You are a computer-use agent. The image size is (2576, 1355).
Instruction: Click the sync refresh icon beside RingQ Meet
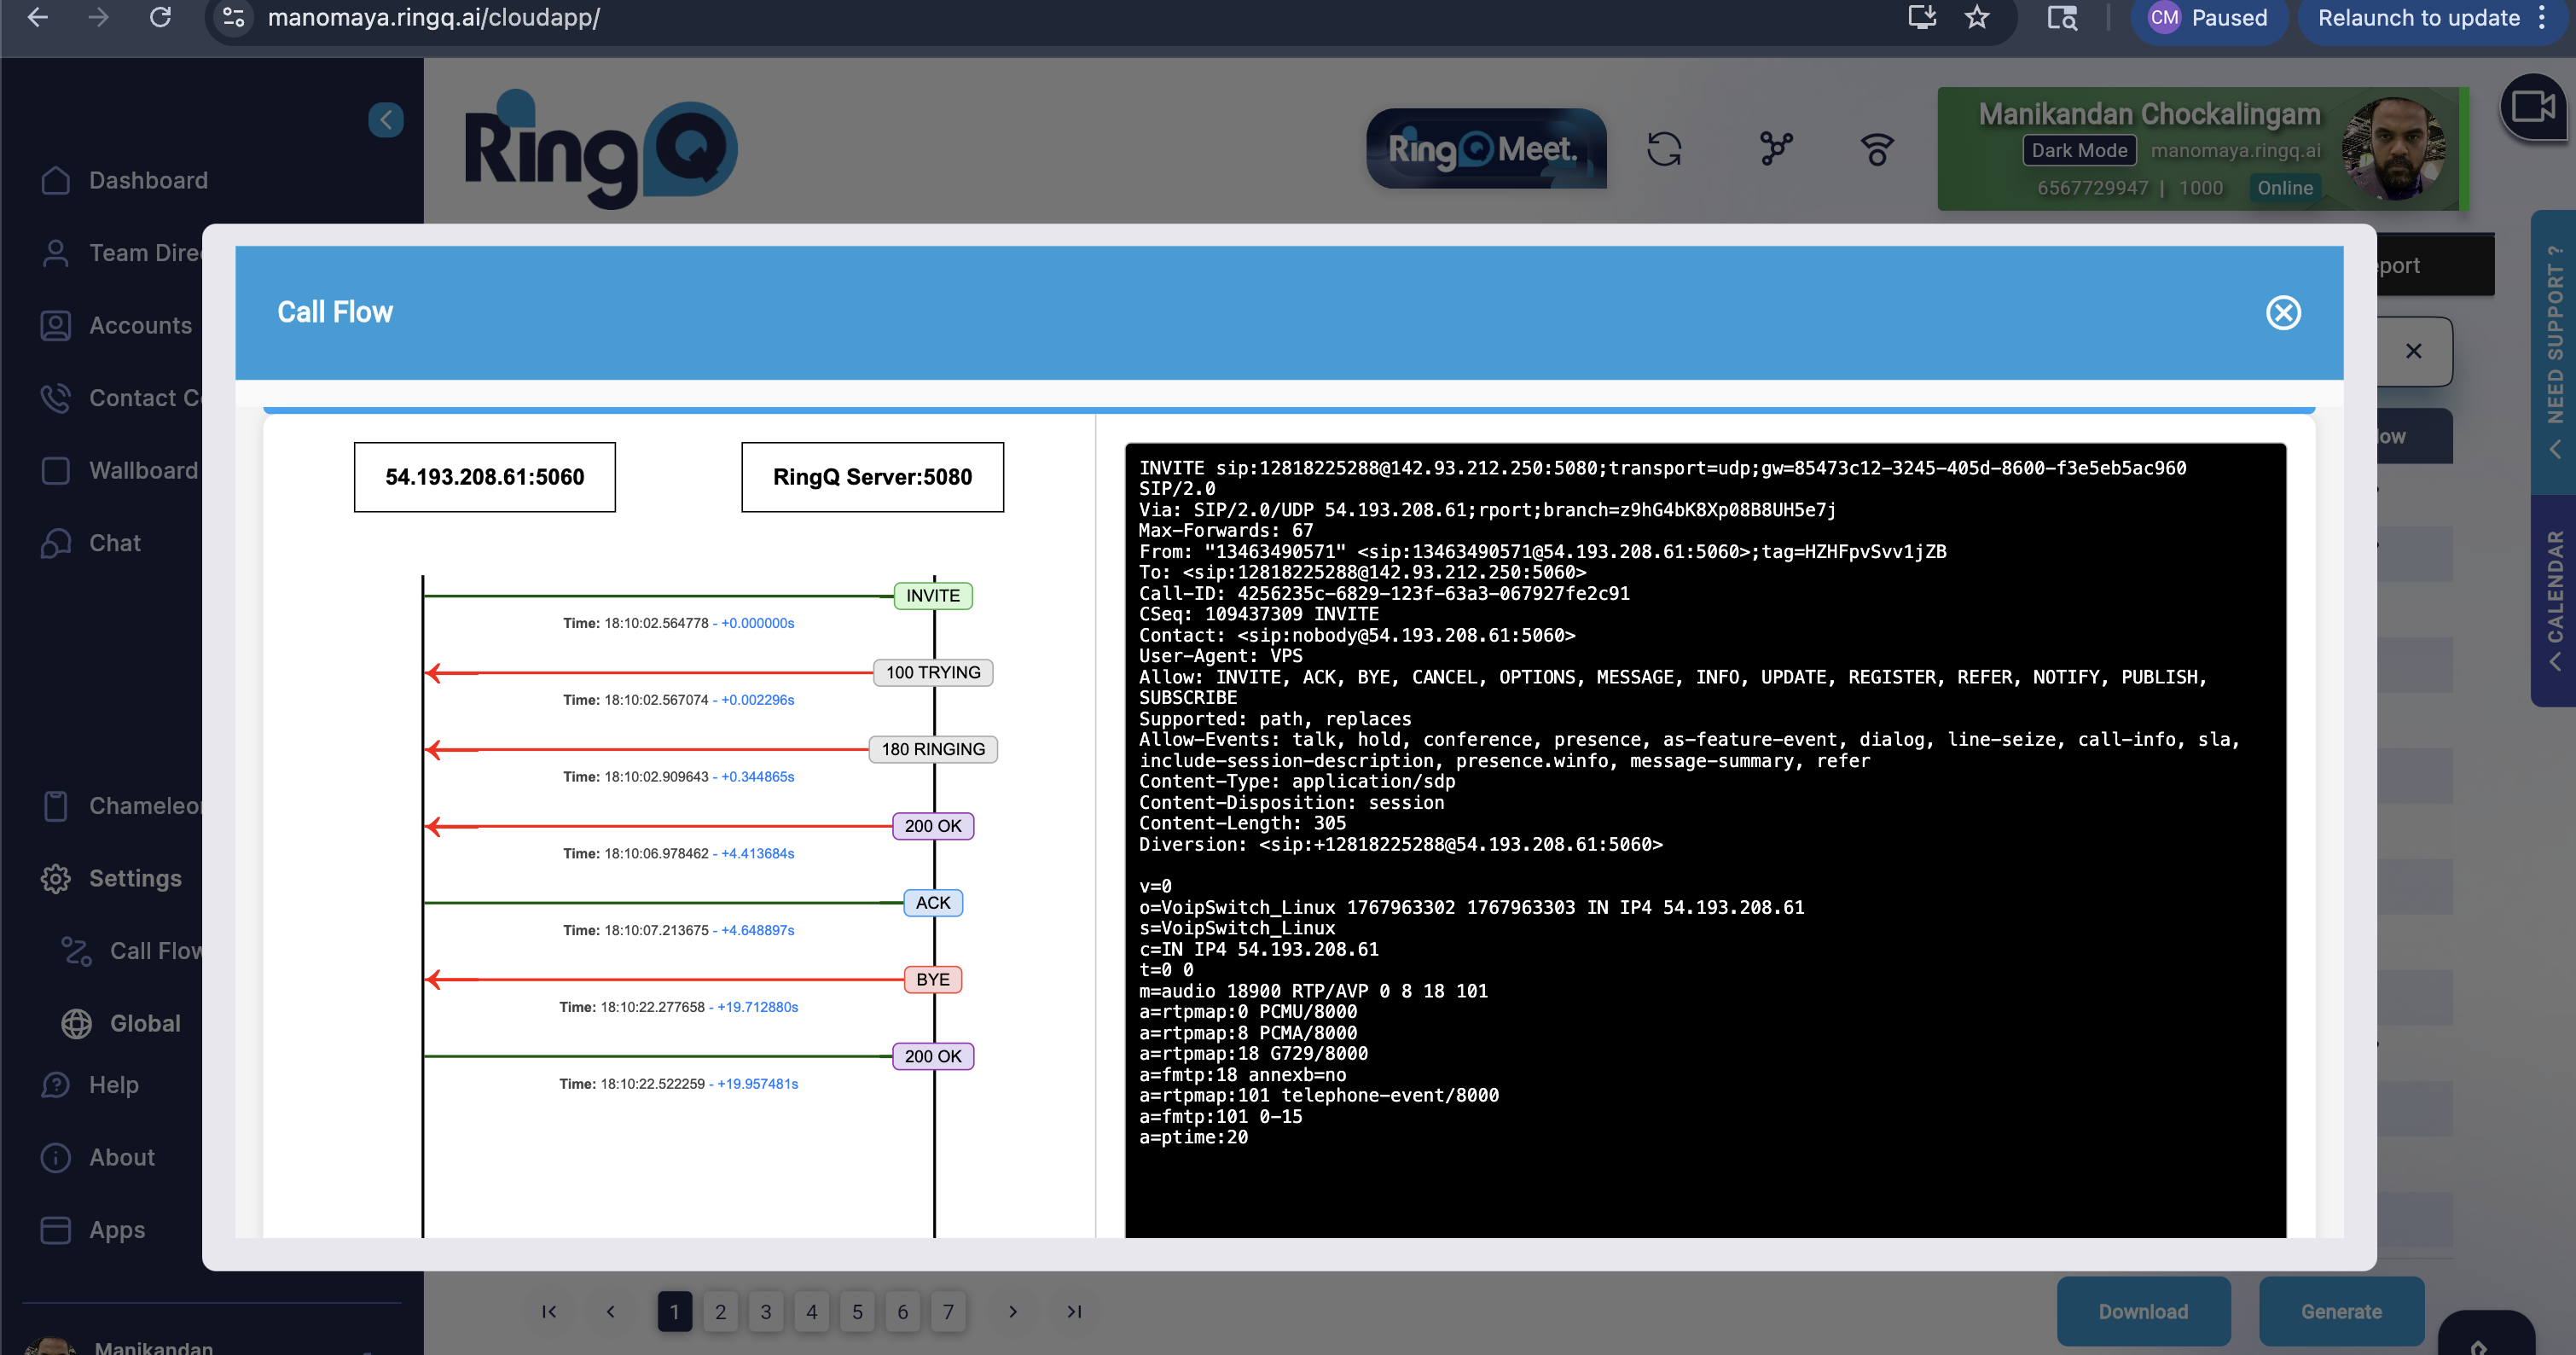click(x=1664, y=148)
